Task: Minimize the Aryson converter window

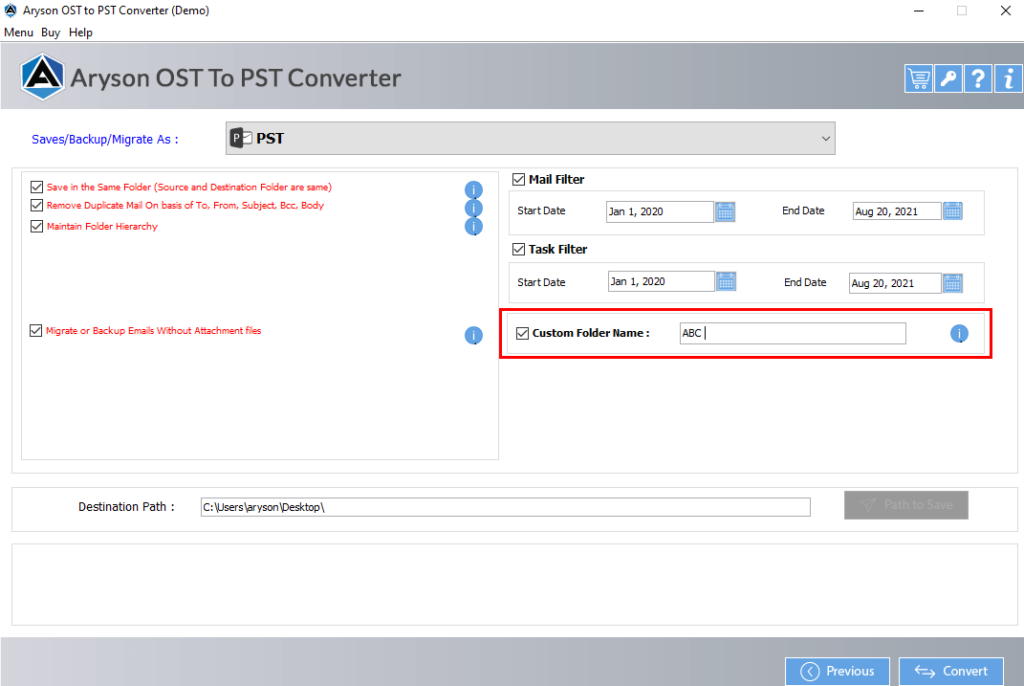Action: (918, 10)
